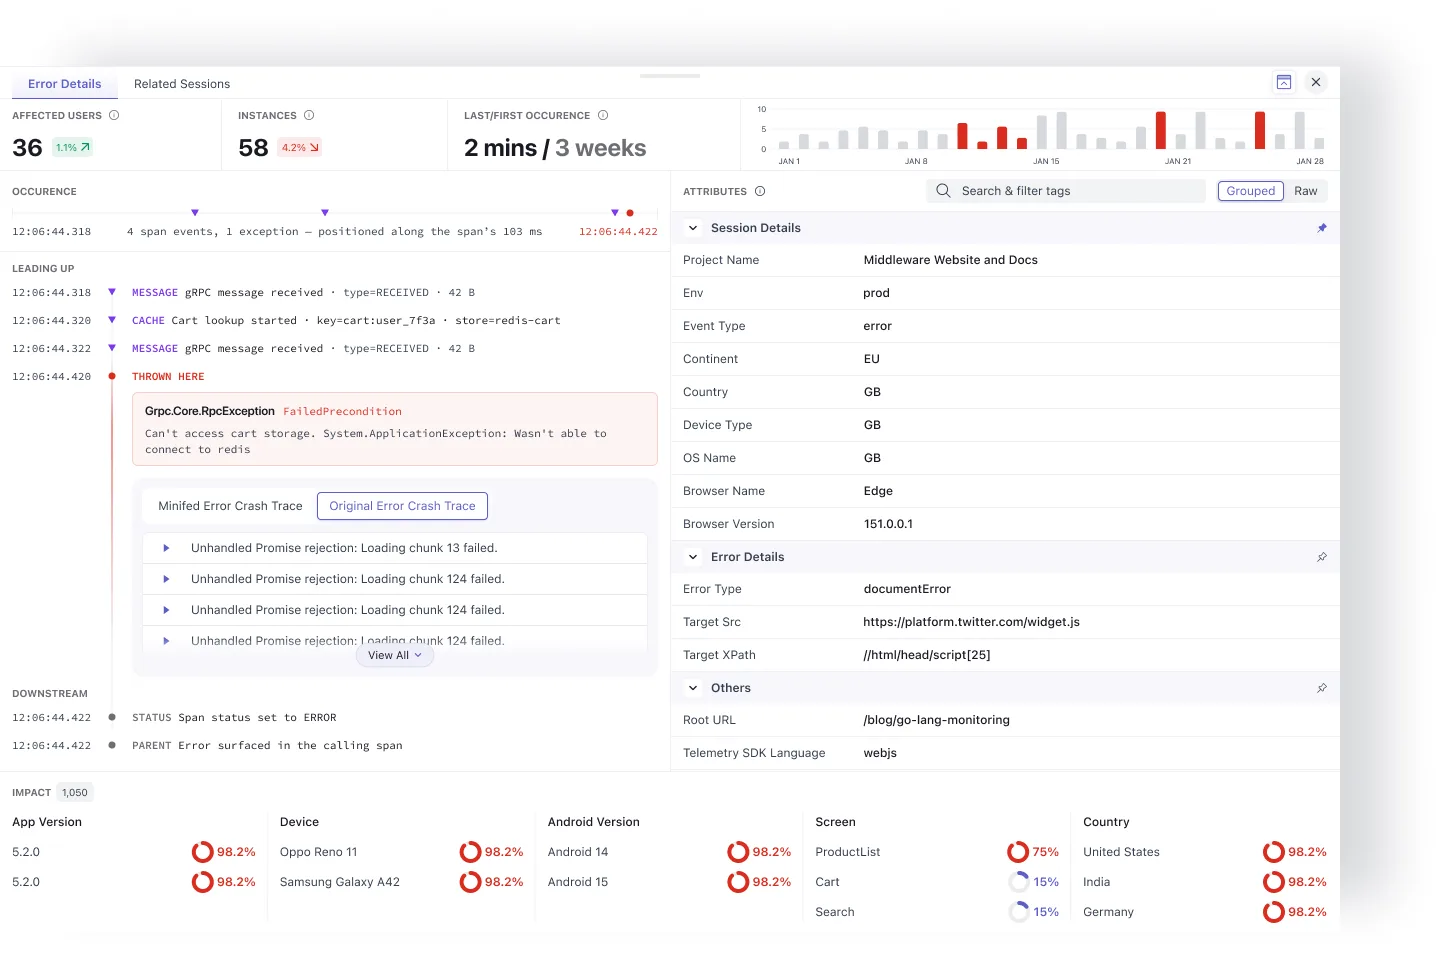Click the Target Src widget.js URL
This screenshot has width=1446, height=958.
click(972, 622)
